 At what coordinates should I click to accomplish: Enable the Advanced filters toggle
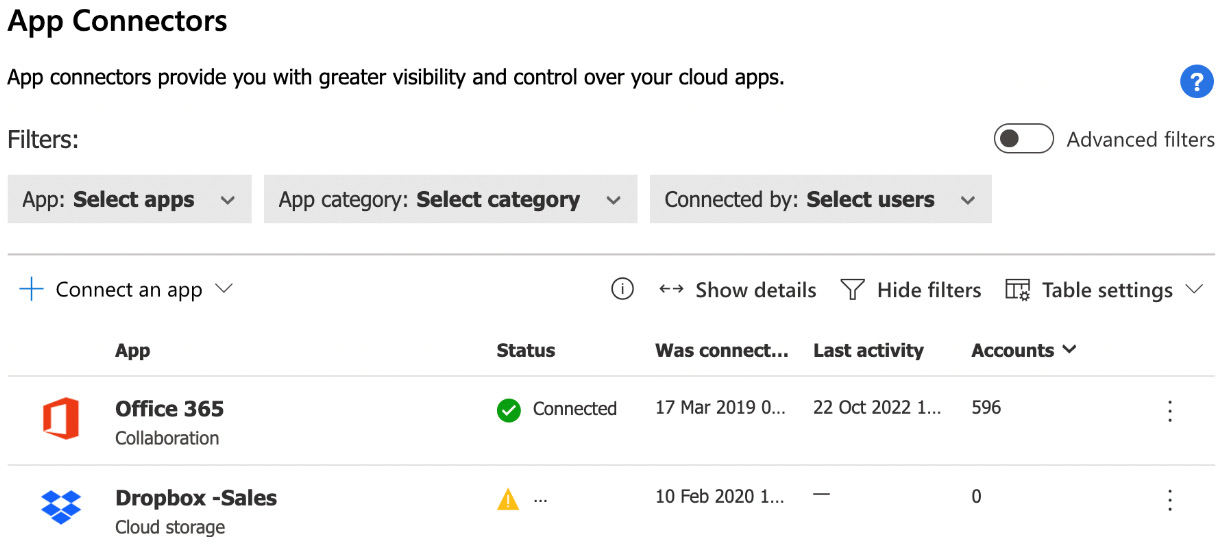[1023, 139]
